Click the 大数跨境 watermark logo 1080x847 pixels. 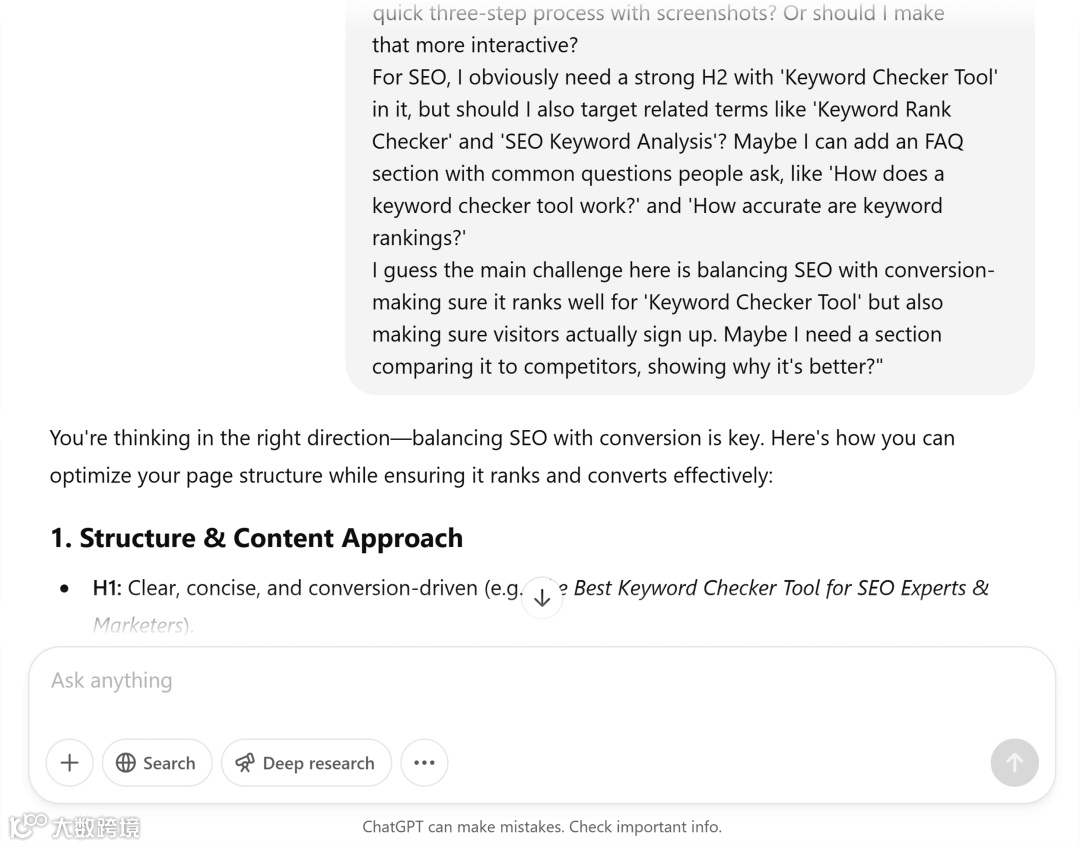coord(75,826)
